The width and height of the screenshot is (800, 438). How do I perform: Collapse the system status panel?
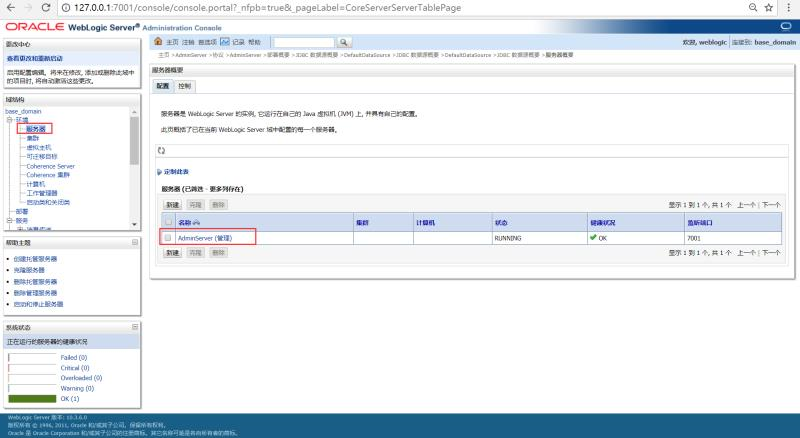coord(135,327)
